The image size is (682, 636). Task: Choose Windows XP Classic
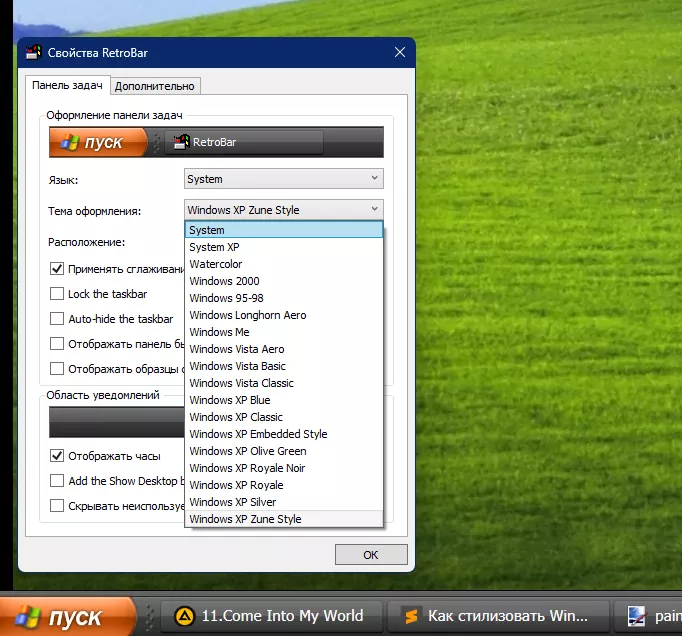pyautogui.click(x=284, y=417)
